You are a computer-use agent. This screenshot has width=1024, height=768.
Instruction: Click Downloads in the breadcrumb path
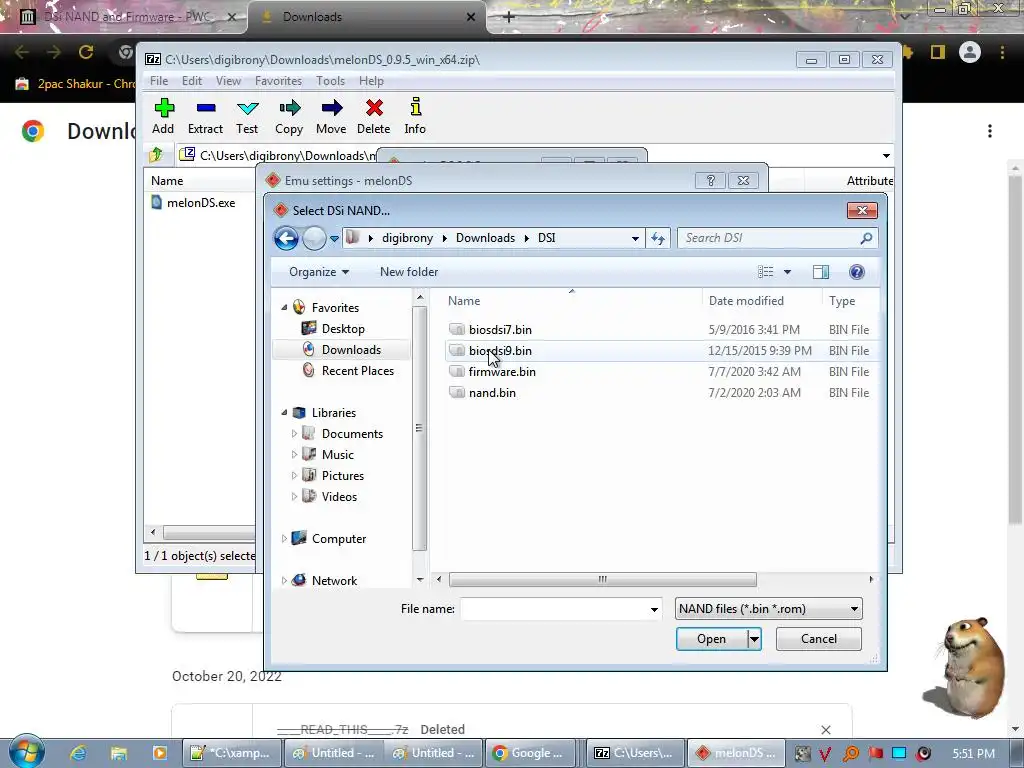coord(485,238)
